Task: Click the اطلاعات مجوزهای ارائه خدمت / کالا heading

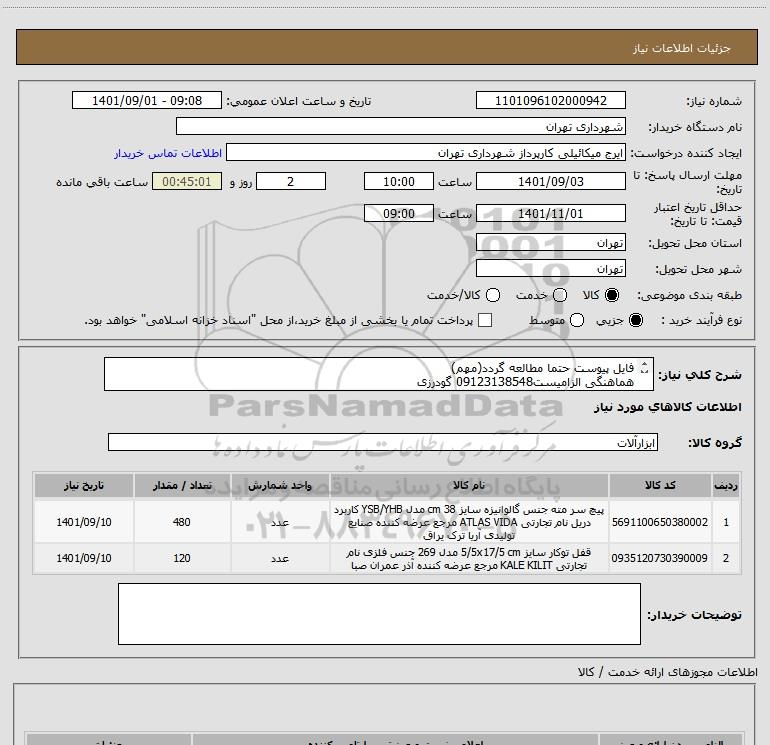Action: pyautogui.click(x=667, y=672)
